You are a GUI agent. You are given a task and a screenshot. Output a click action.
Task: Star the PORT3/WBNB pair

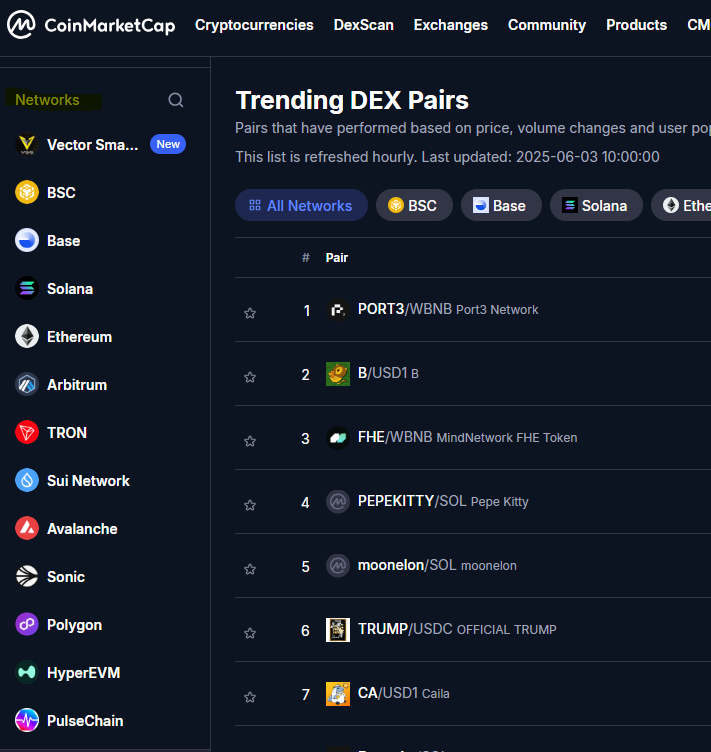tap(250, 313)
